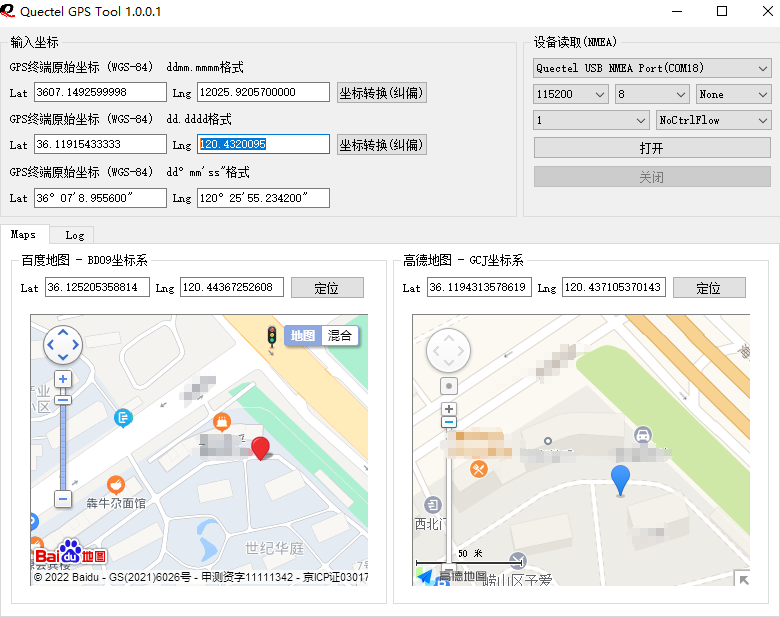This screenshot has width=780, height=617.
Task: Click the overview arrow at Gaode map corner
Action: coord(743,579)
